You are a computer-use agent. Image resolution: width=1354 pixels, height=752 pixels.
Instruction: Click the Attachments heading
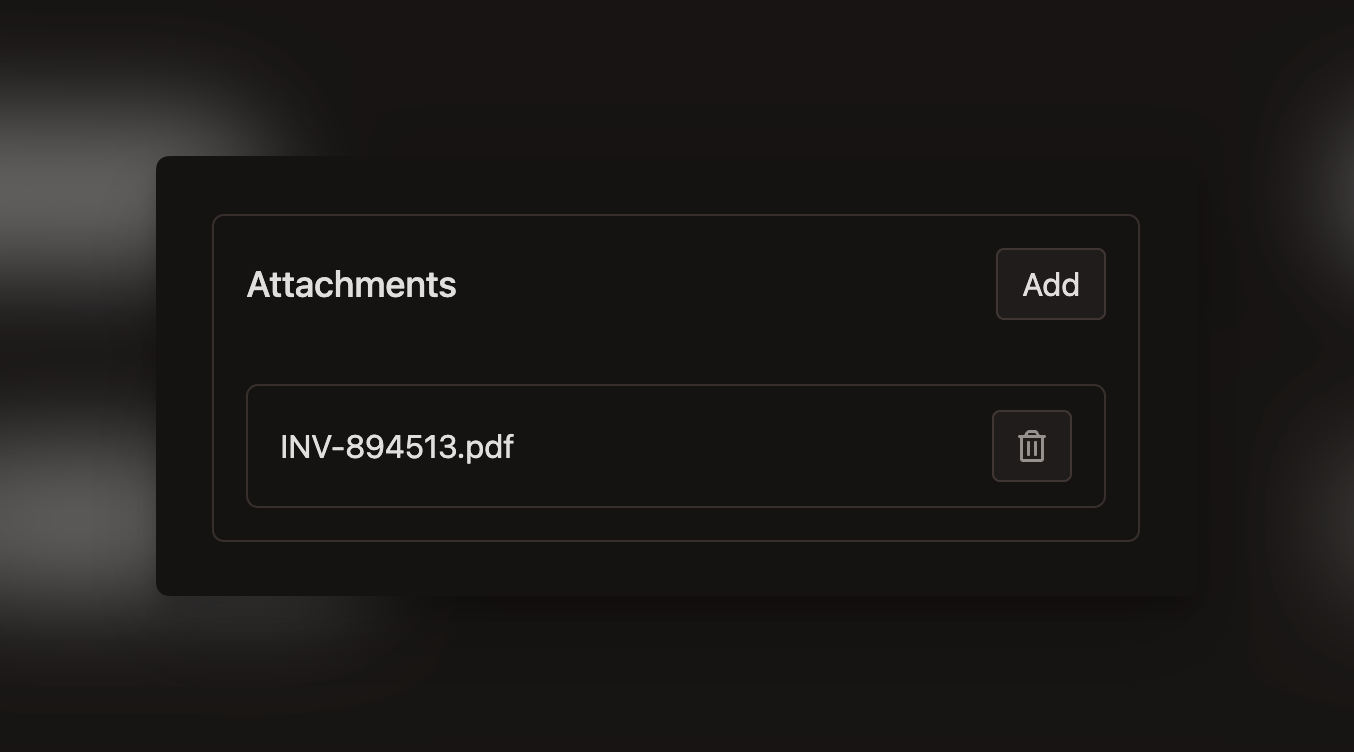tap(351, 285)
